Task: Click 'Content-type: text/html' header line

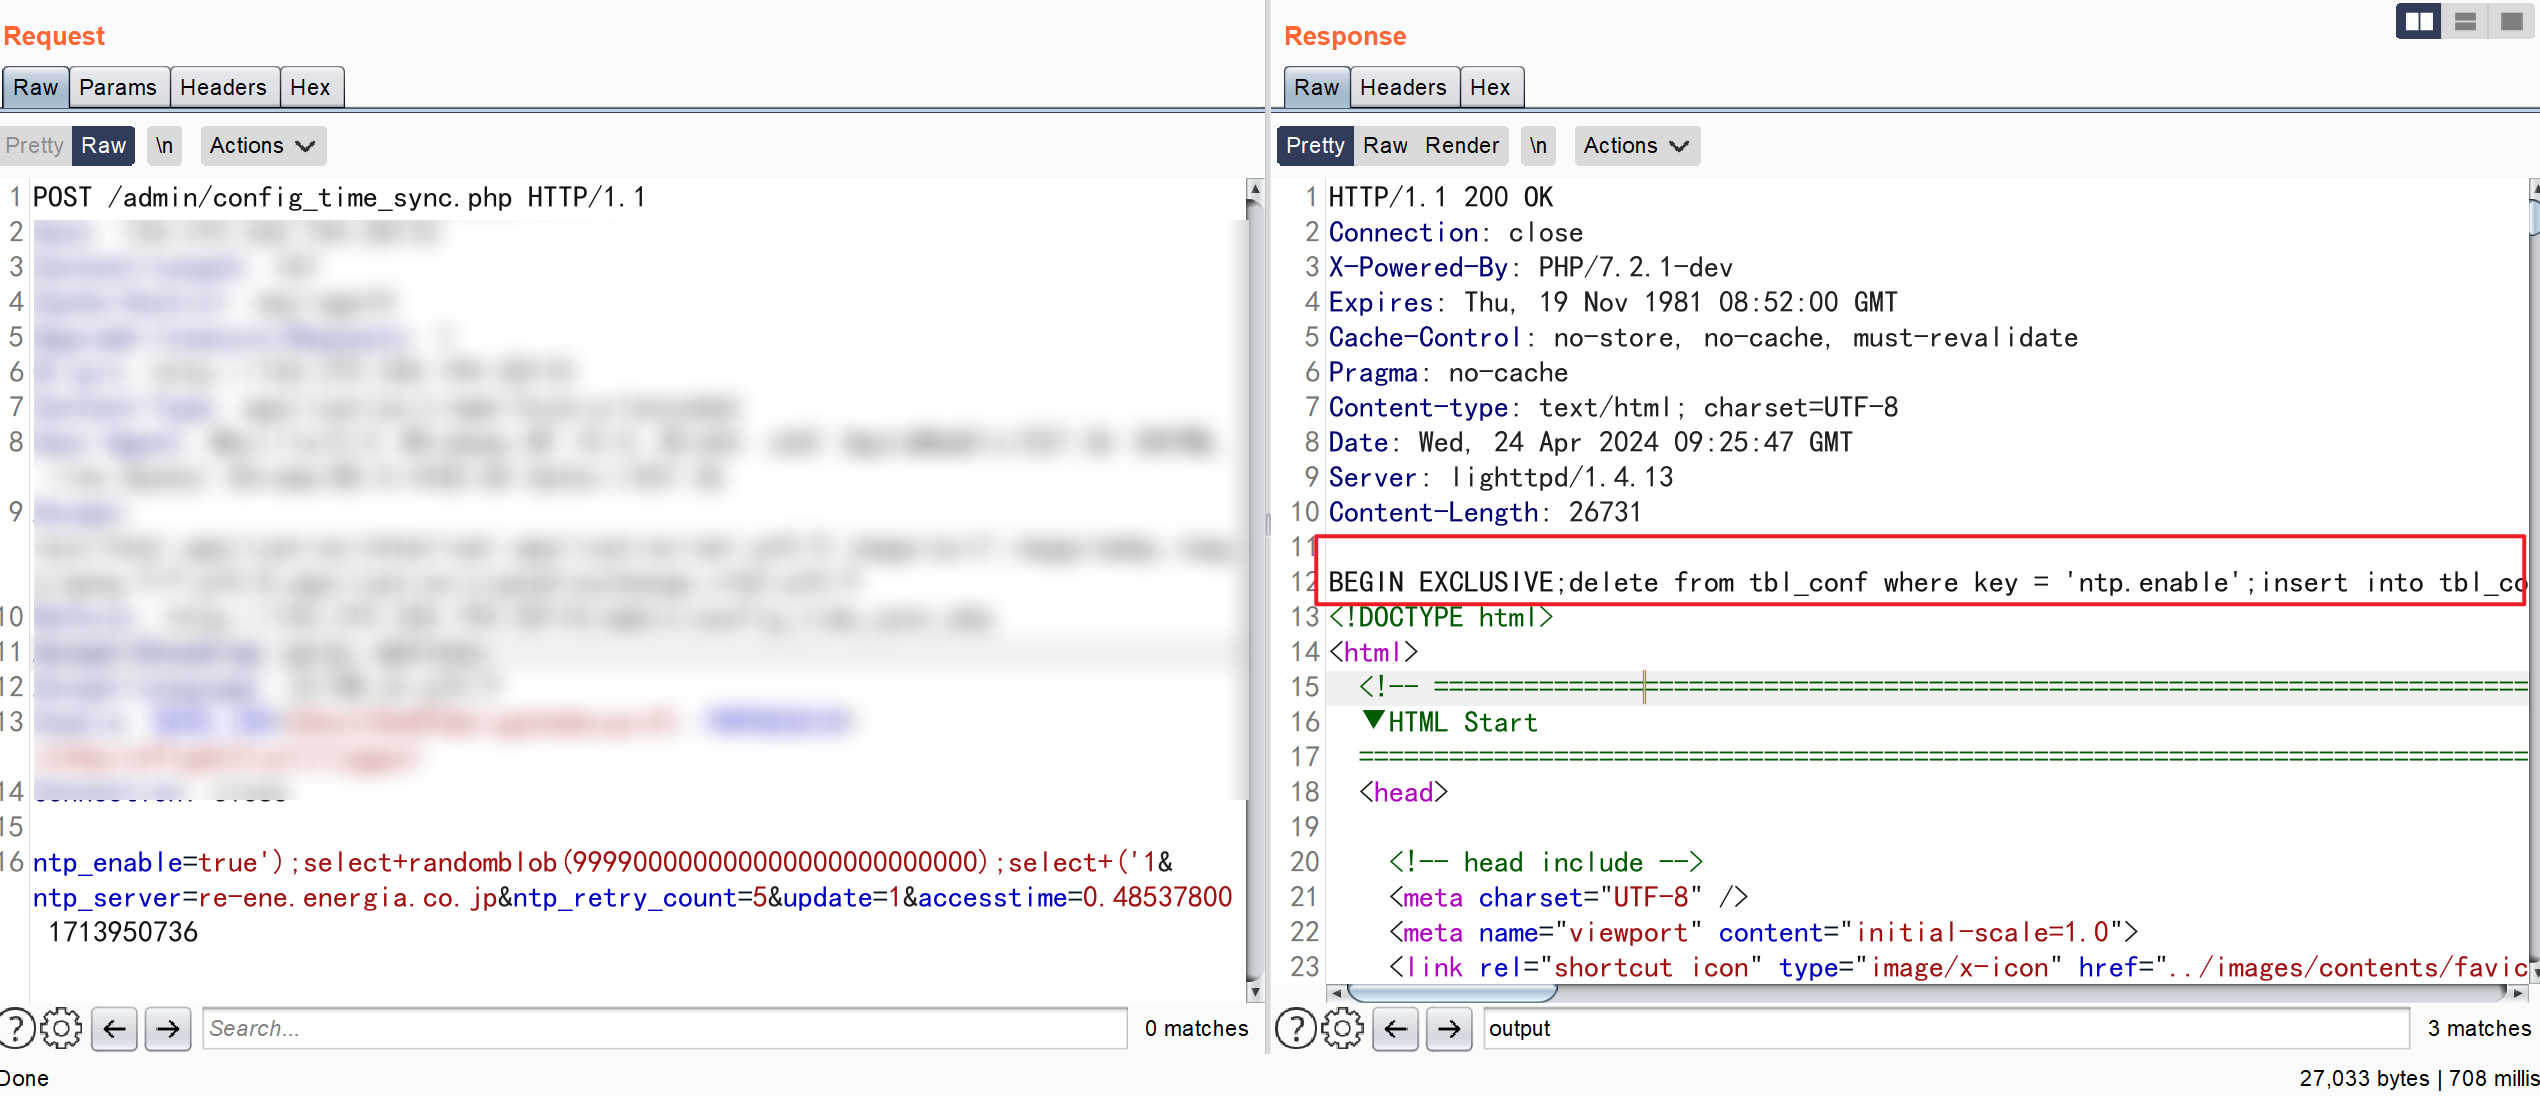Action: pos(1612,407)
